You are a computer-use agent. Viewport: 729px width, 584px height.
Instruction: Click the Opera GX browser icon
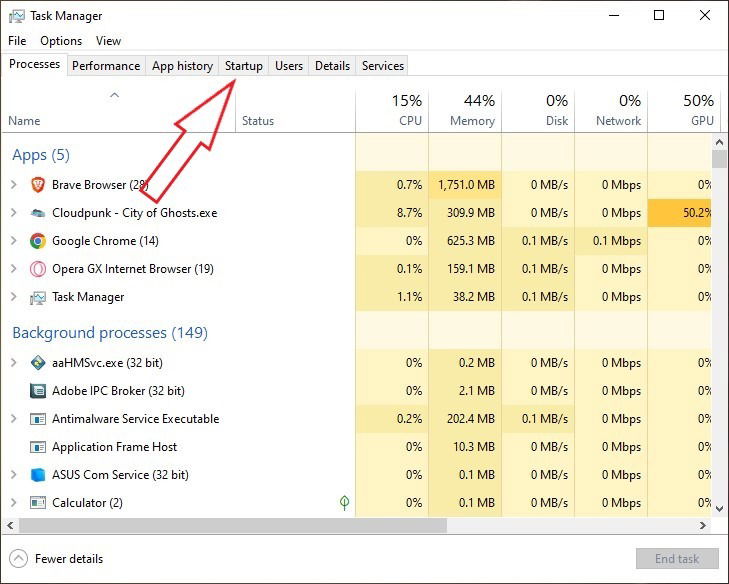point(38,269)
